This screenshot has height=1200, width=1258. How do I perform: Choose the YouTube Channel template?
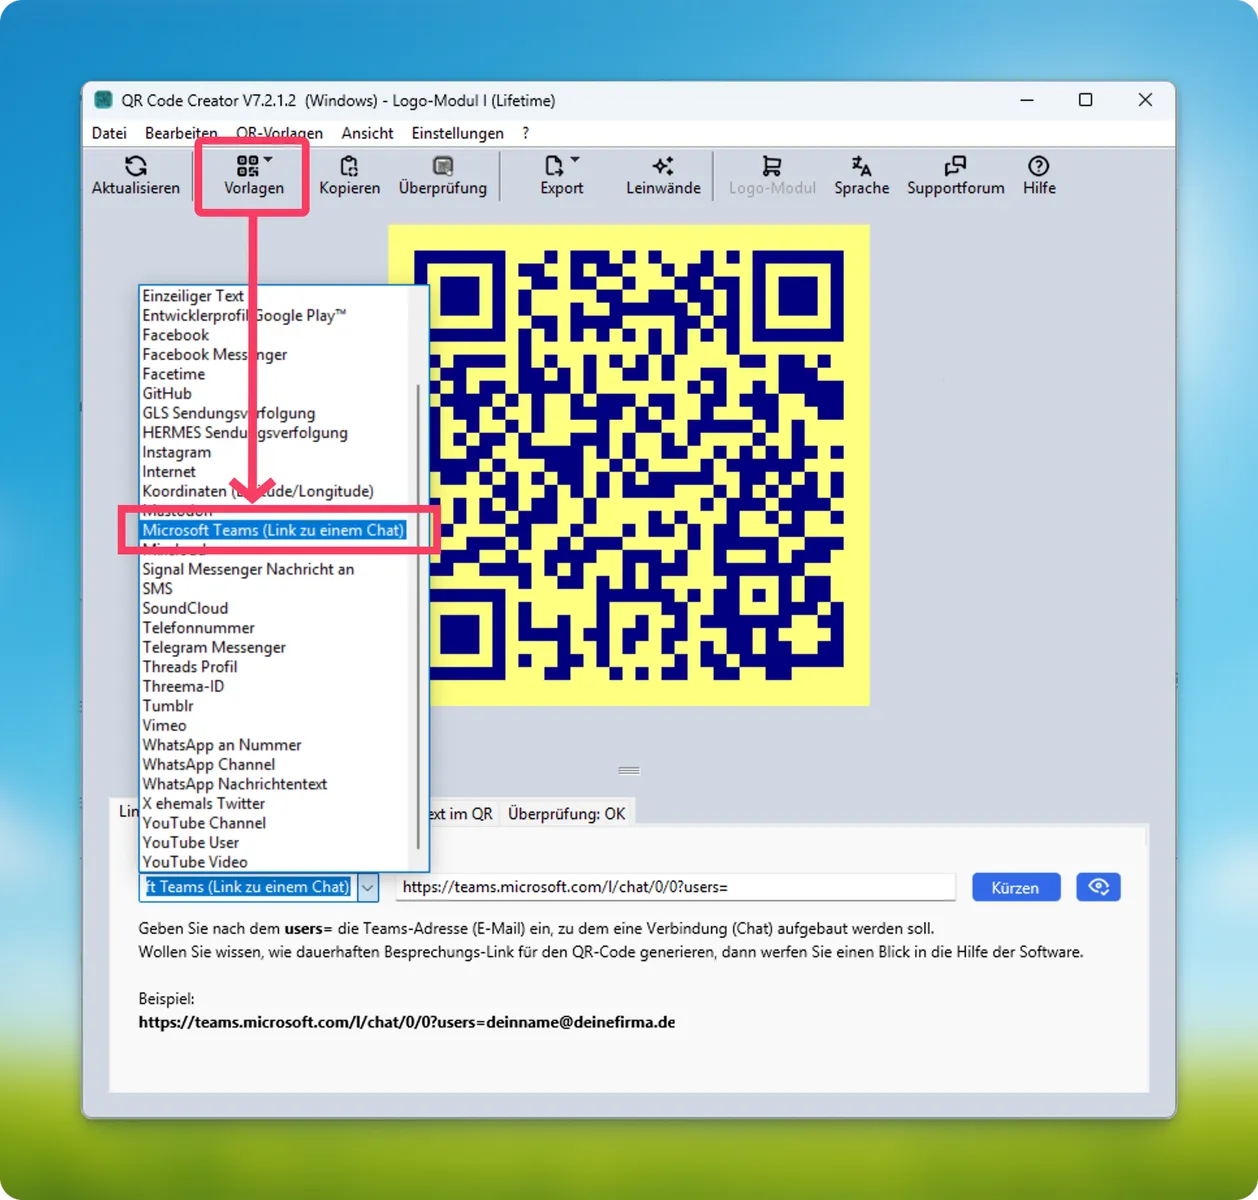click(204, 822)
